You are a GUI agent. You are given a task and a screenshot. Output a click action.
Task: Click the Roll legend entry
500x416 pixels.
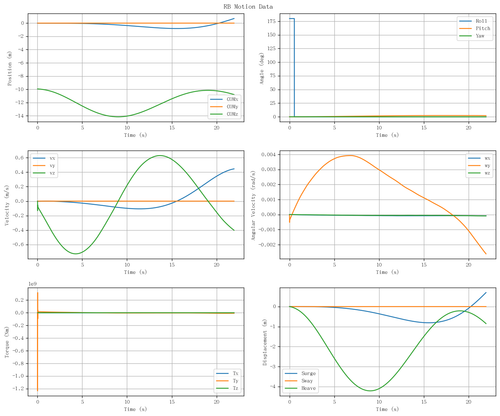(x=474, y=21)
